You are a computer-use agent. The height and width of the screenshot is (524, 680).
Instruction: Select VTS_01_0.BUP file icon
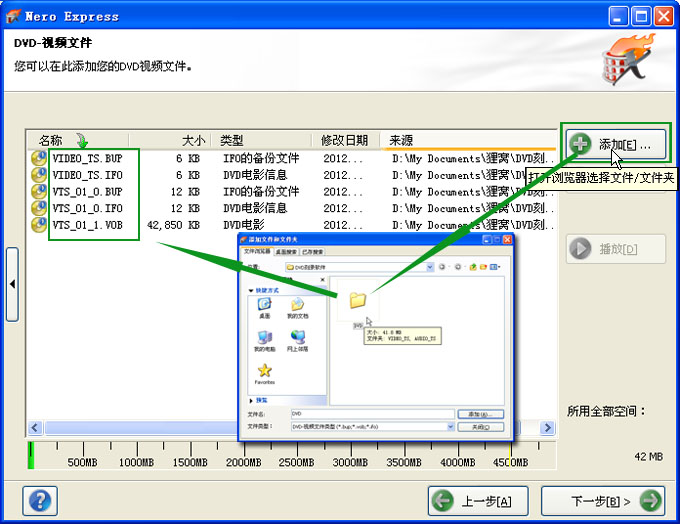pyautogui.click(x=39, y=192)
